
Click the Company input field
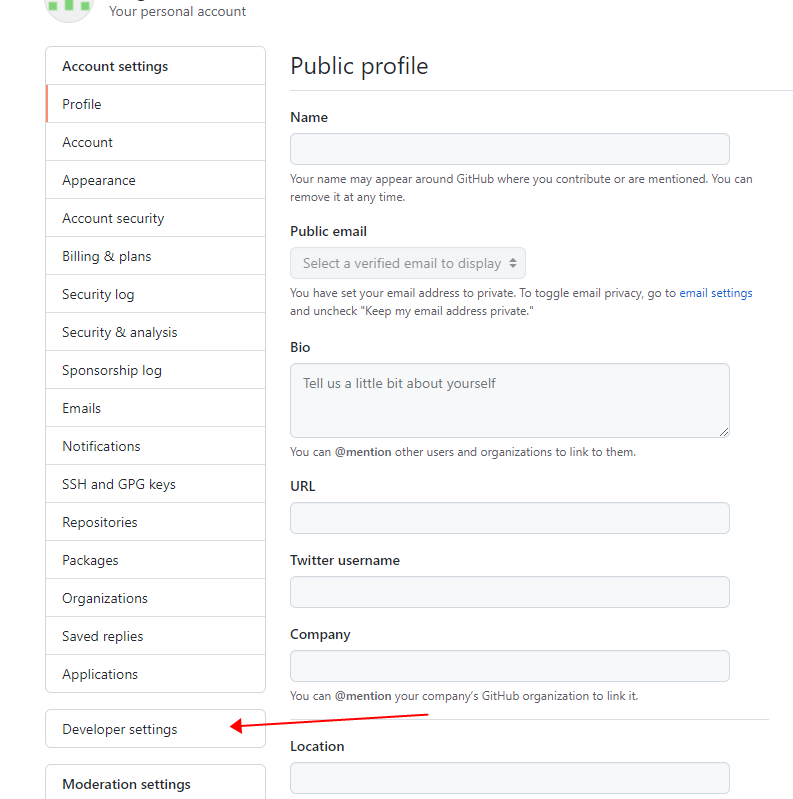[x=510, y=666]
